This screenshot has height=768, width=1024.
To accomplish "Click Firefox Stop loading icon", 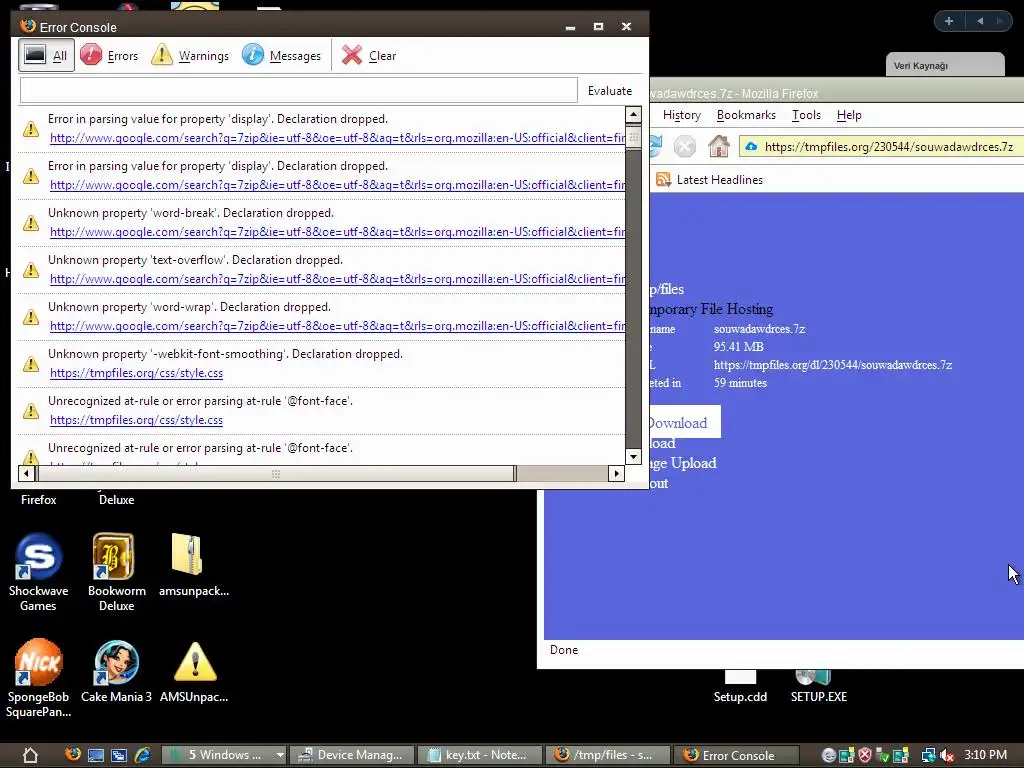I will point(684,146).
